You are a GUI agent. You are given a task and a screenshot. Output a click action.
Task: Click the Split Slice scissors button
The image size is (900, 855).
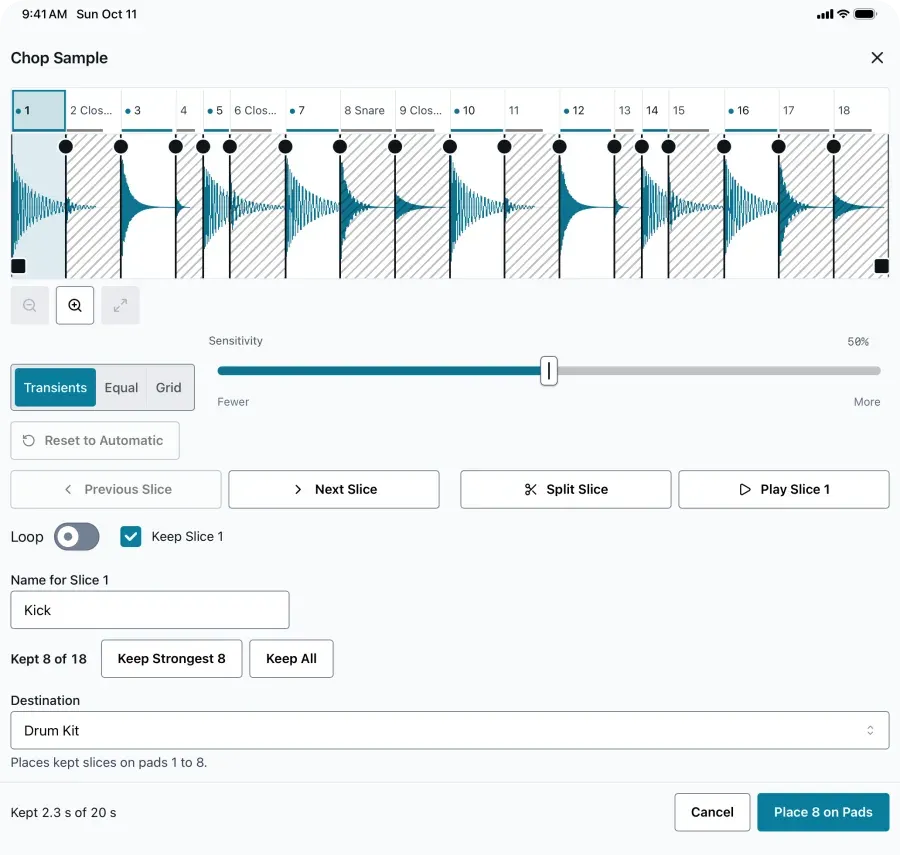coord(565,489)
